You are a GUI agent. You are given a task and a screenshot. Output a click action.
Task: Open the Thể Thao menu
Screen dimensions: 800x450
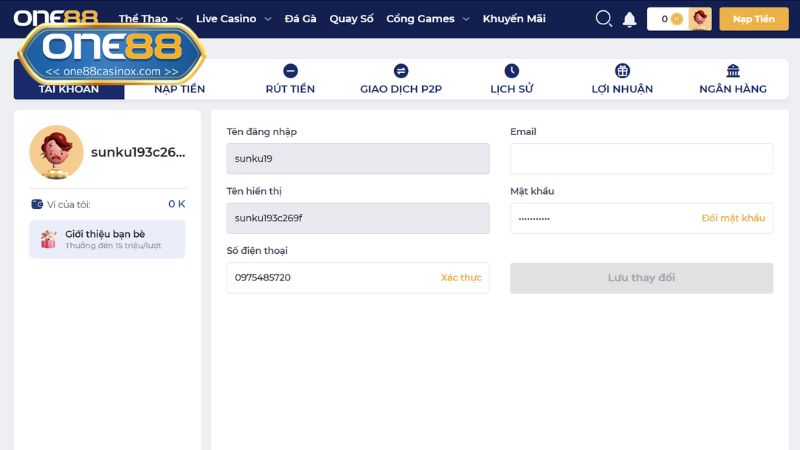coord(143,18)
